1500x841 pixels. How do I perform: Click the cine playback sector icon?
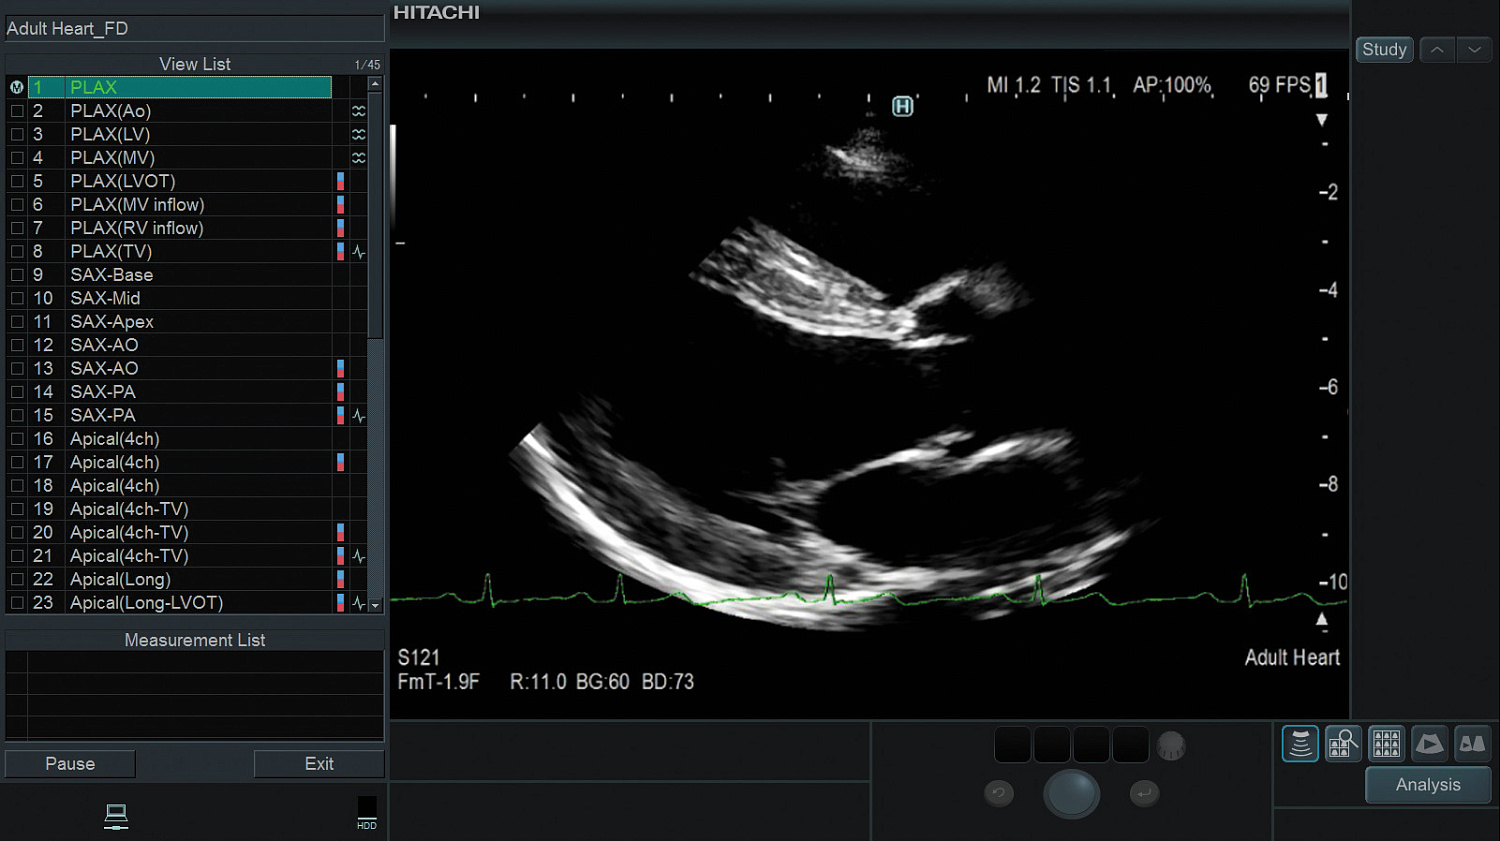tap(1429, 744)
